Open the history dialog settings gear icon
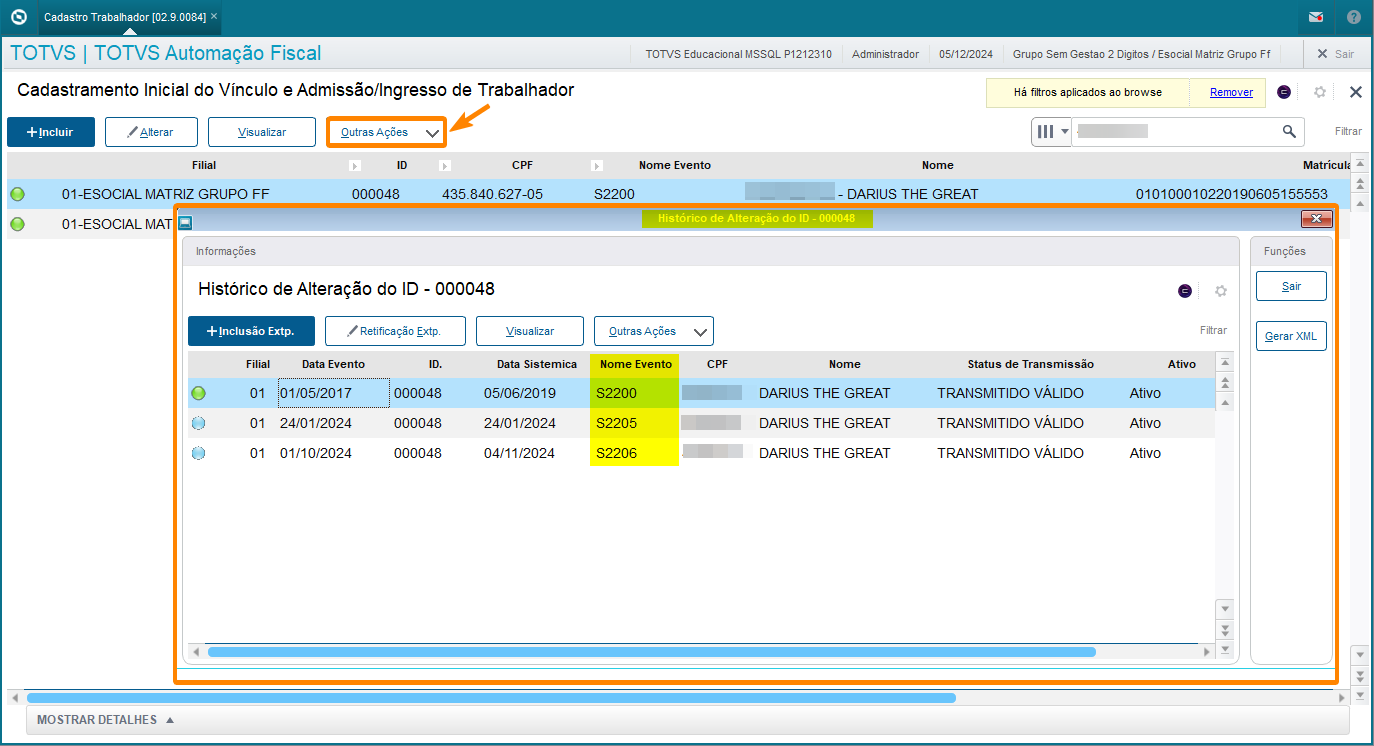The height and width of the screenshot is (746, 1374). 1221,291
